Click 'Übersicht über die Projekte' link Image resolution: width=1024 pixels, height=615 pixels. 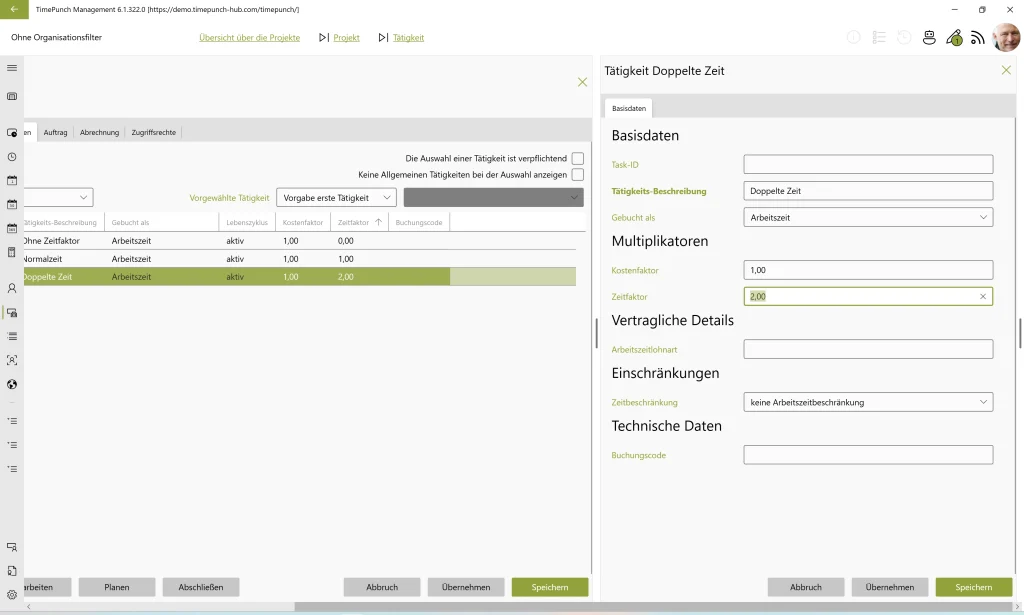[x=249, y=38]
